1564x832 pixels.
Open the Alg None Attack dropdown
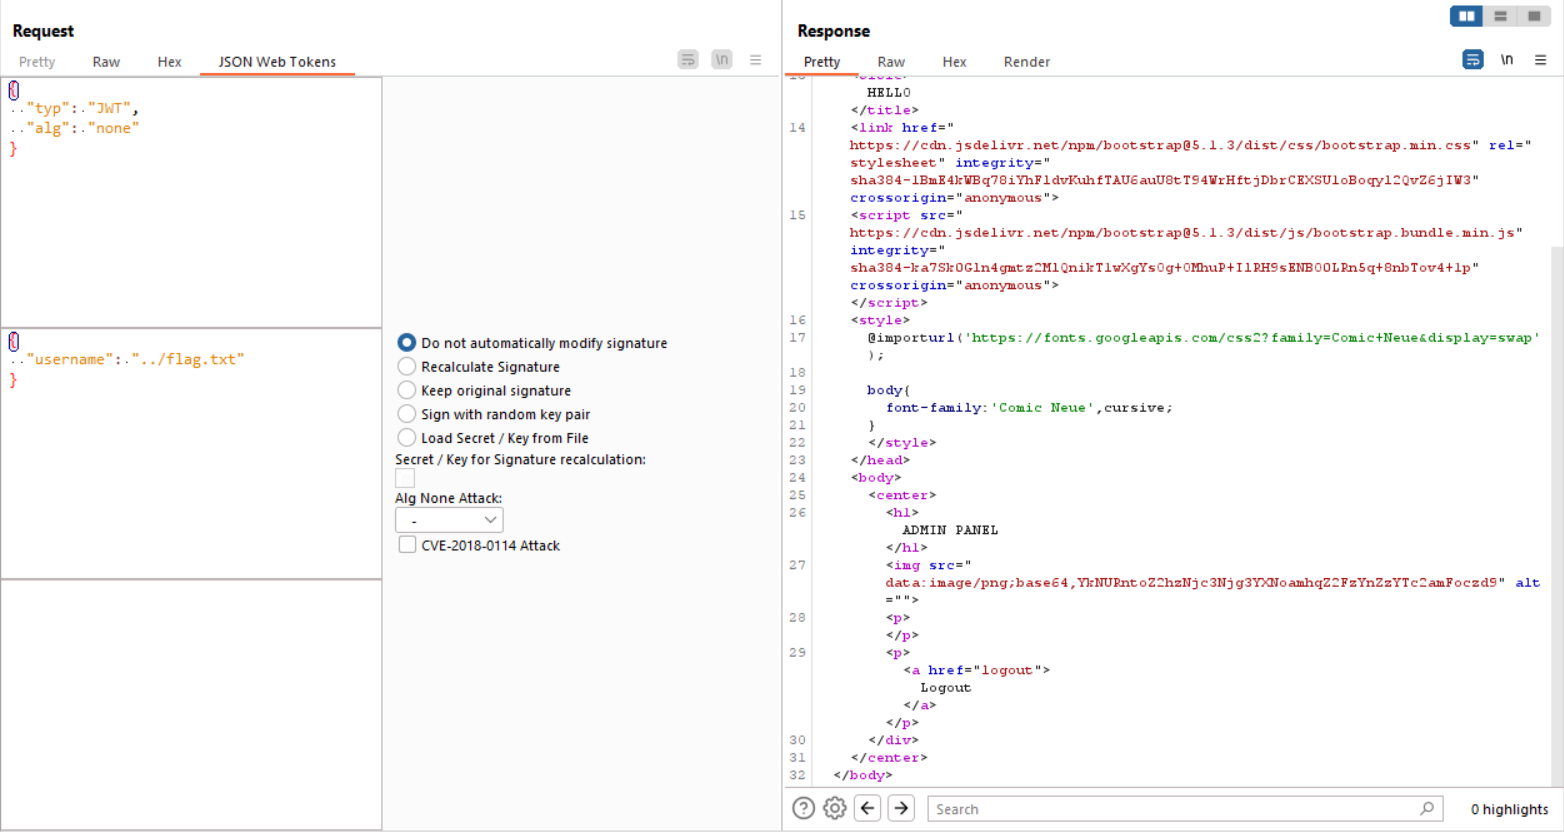(x=449, y=520)
